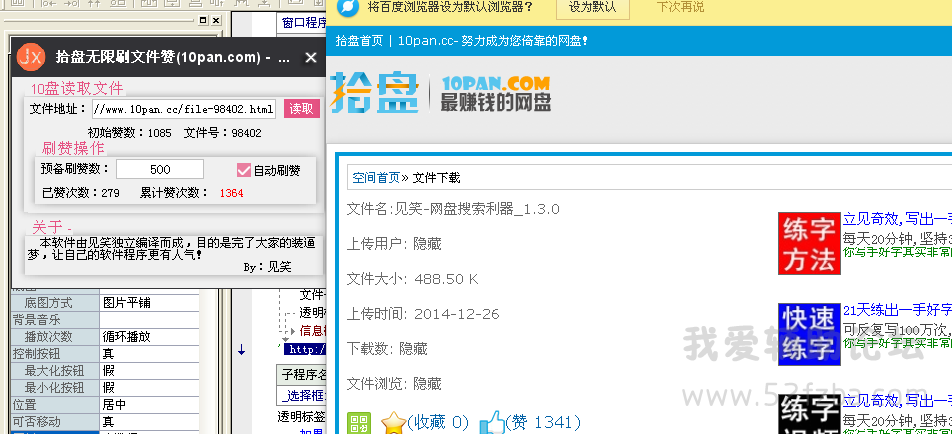Viewport: 952px width, 434px height.
Task: Click the 真 value of 控制按钮
Action: [x=149, y=353]
